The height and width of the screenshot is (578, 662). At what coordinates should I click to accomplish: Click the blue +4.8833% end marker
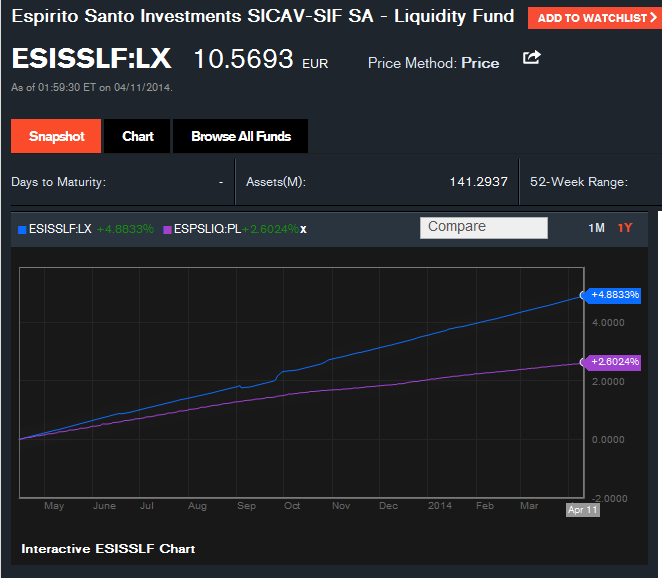click(x=614, y=295)
